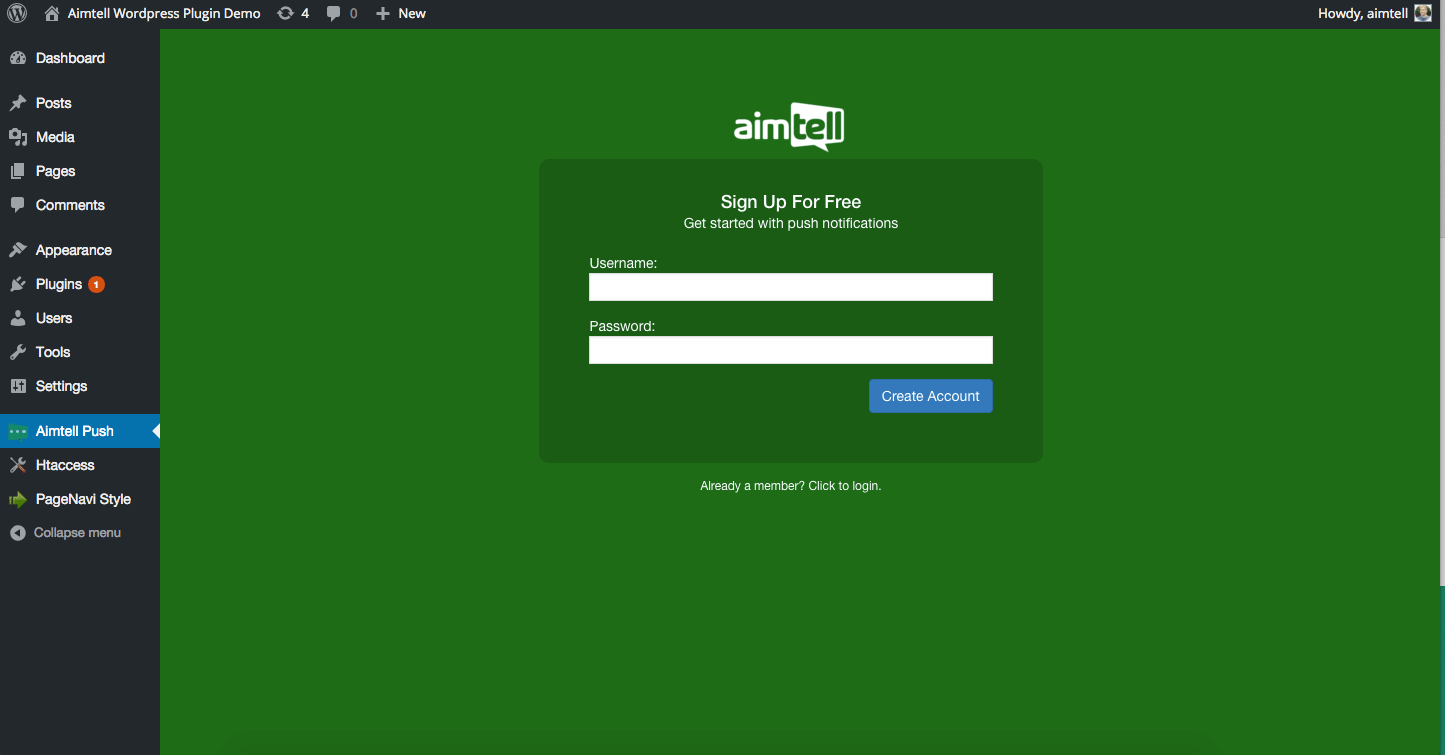Open the Htaccess menu item
Viewport: 1445px width, 755px height.
pyautogui.click(x=65, y=465)
